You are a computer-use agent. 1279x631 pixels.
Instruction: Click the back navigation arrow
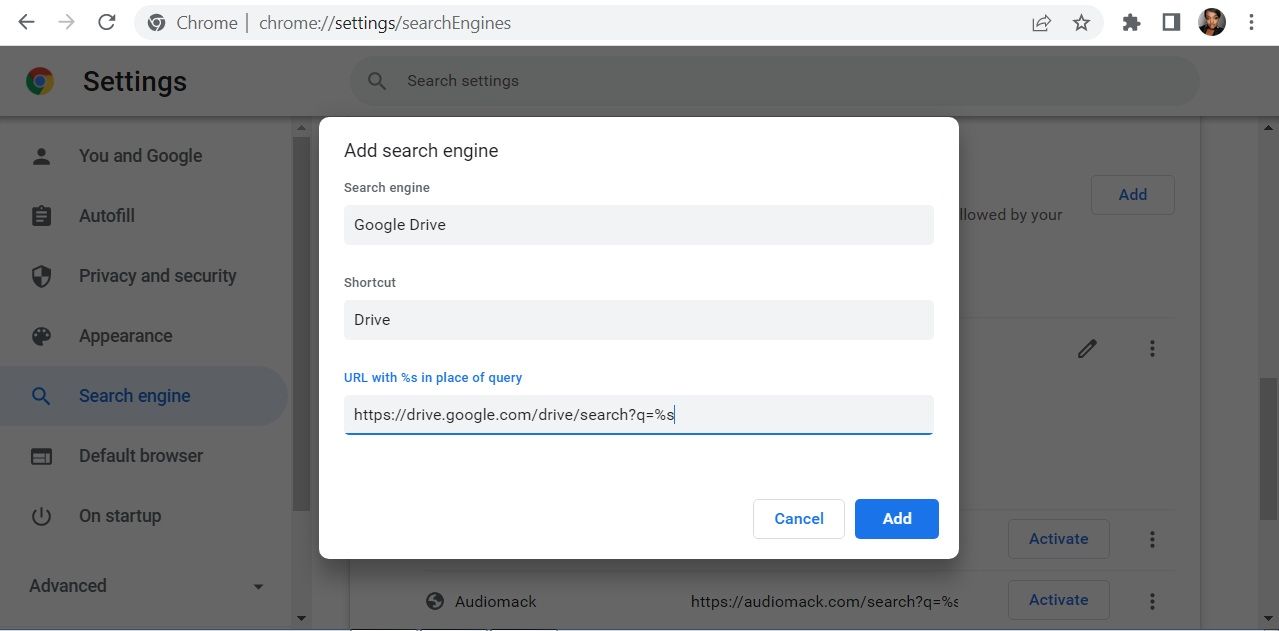pos(25,22)
